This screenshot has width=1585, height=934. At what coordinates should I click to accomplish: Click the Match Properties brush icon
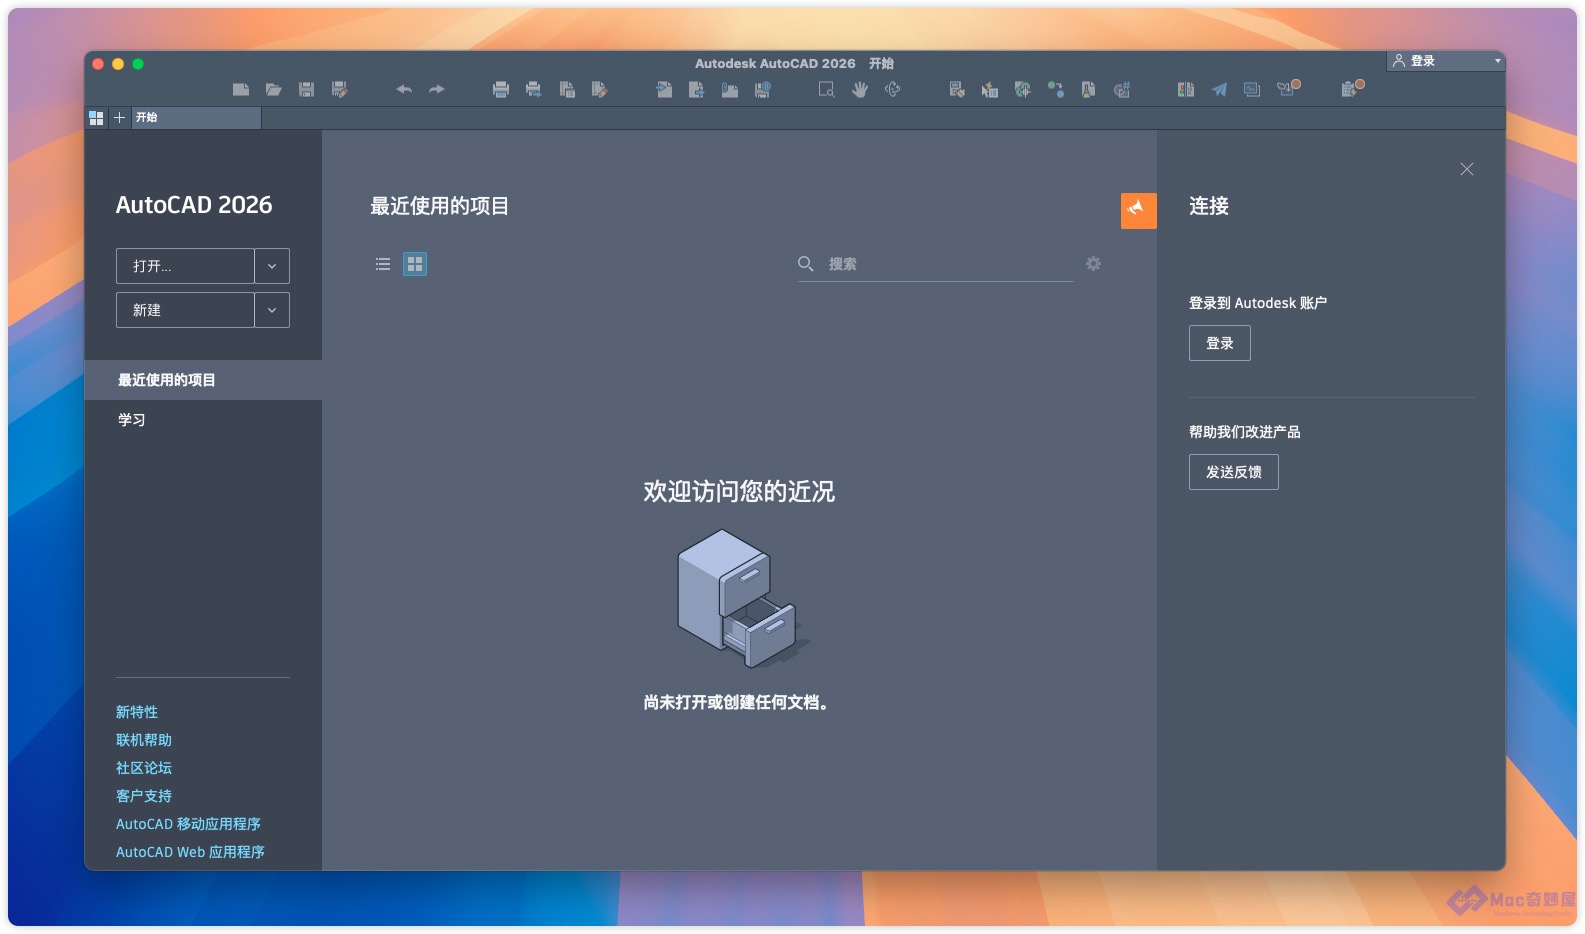coord(957,89)
